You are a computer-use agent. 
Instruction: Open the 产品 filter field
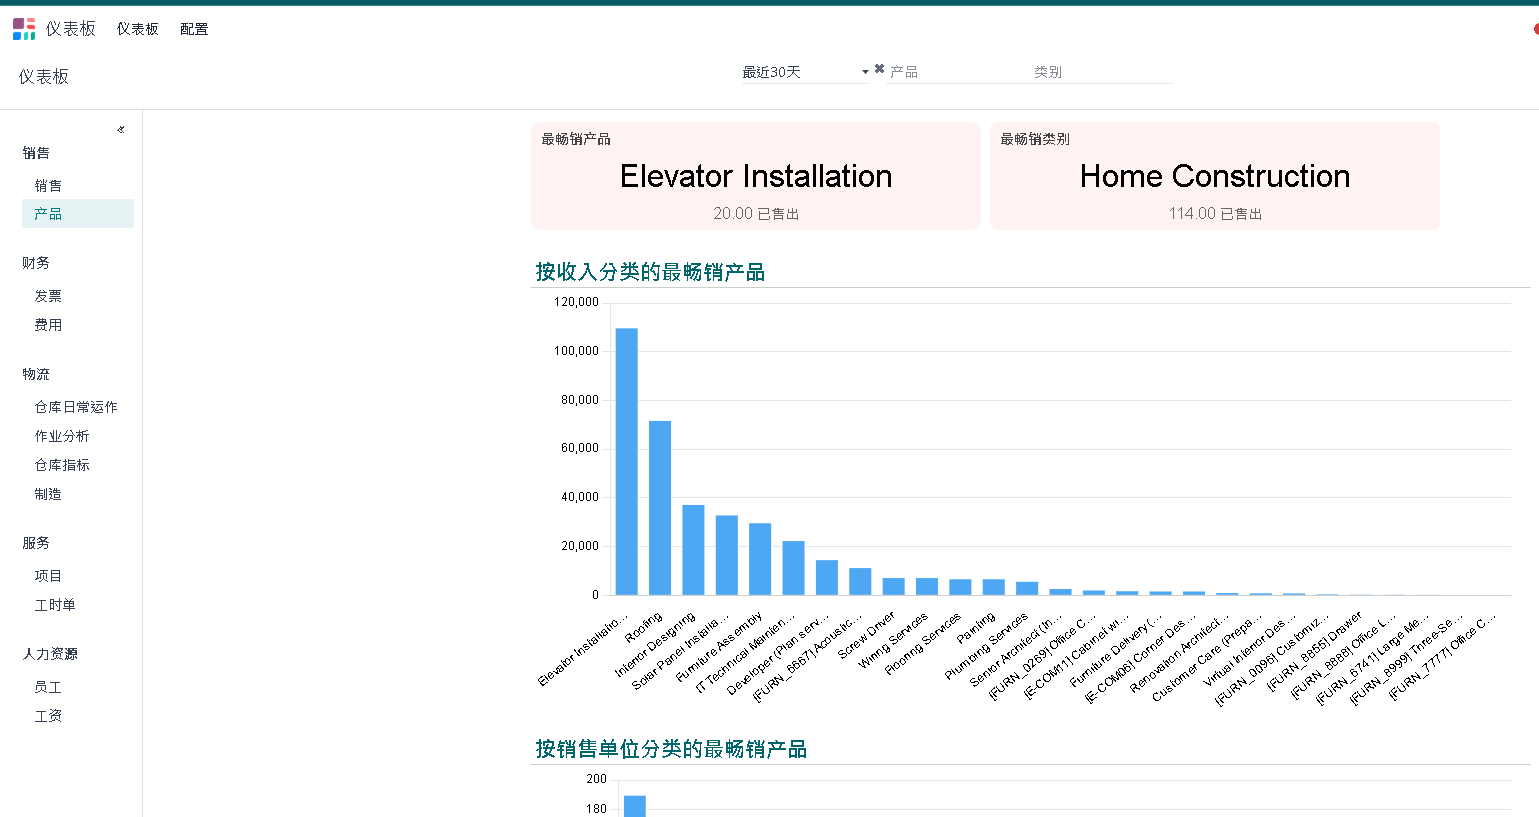[x=955, y=72]
